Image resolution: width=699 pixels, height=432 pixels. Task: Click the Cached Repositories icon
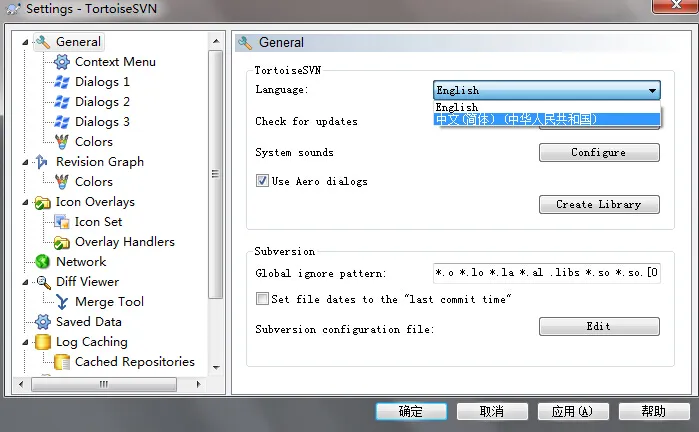pos(62,362)
